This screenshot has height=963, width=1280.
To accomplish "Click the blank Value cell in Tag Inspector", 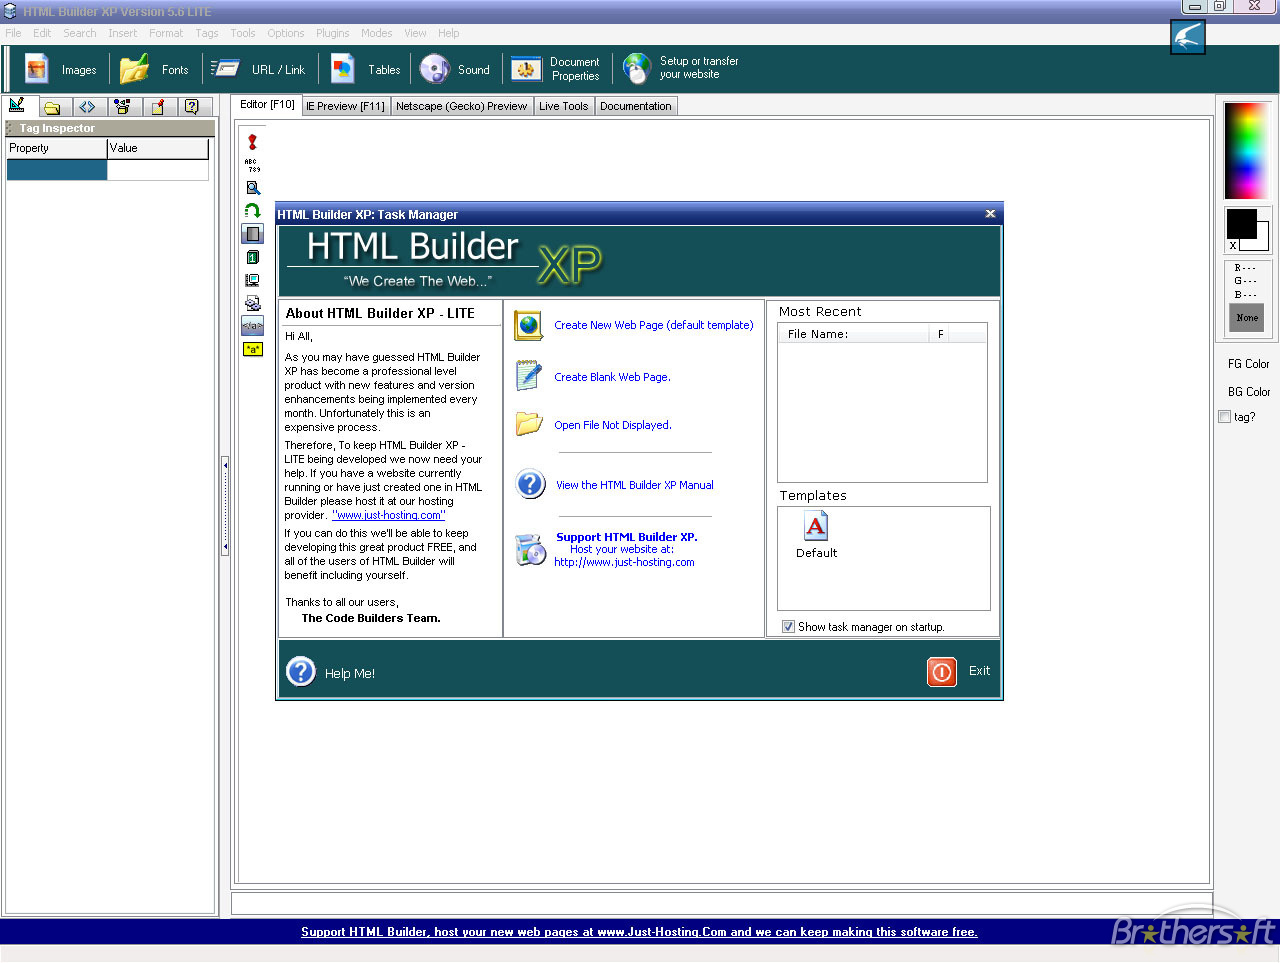I will point(158,170).
